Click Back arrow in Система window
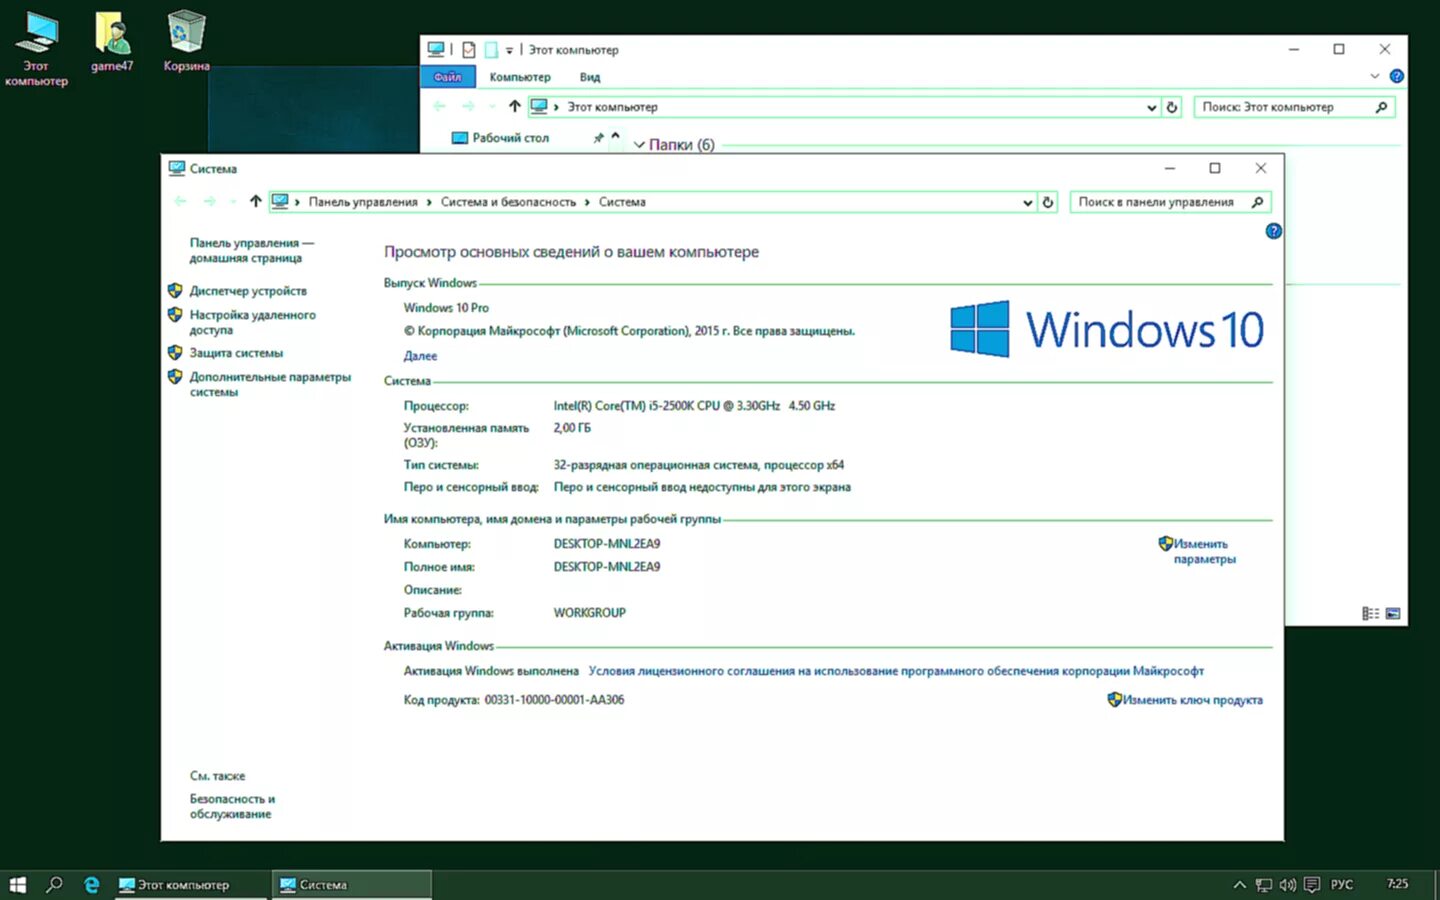The image size is (1440, 900). click(x=180, y=202)
